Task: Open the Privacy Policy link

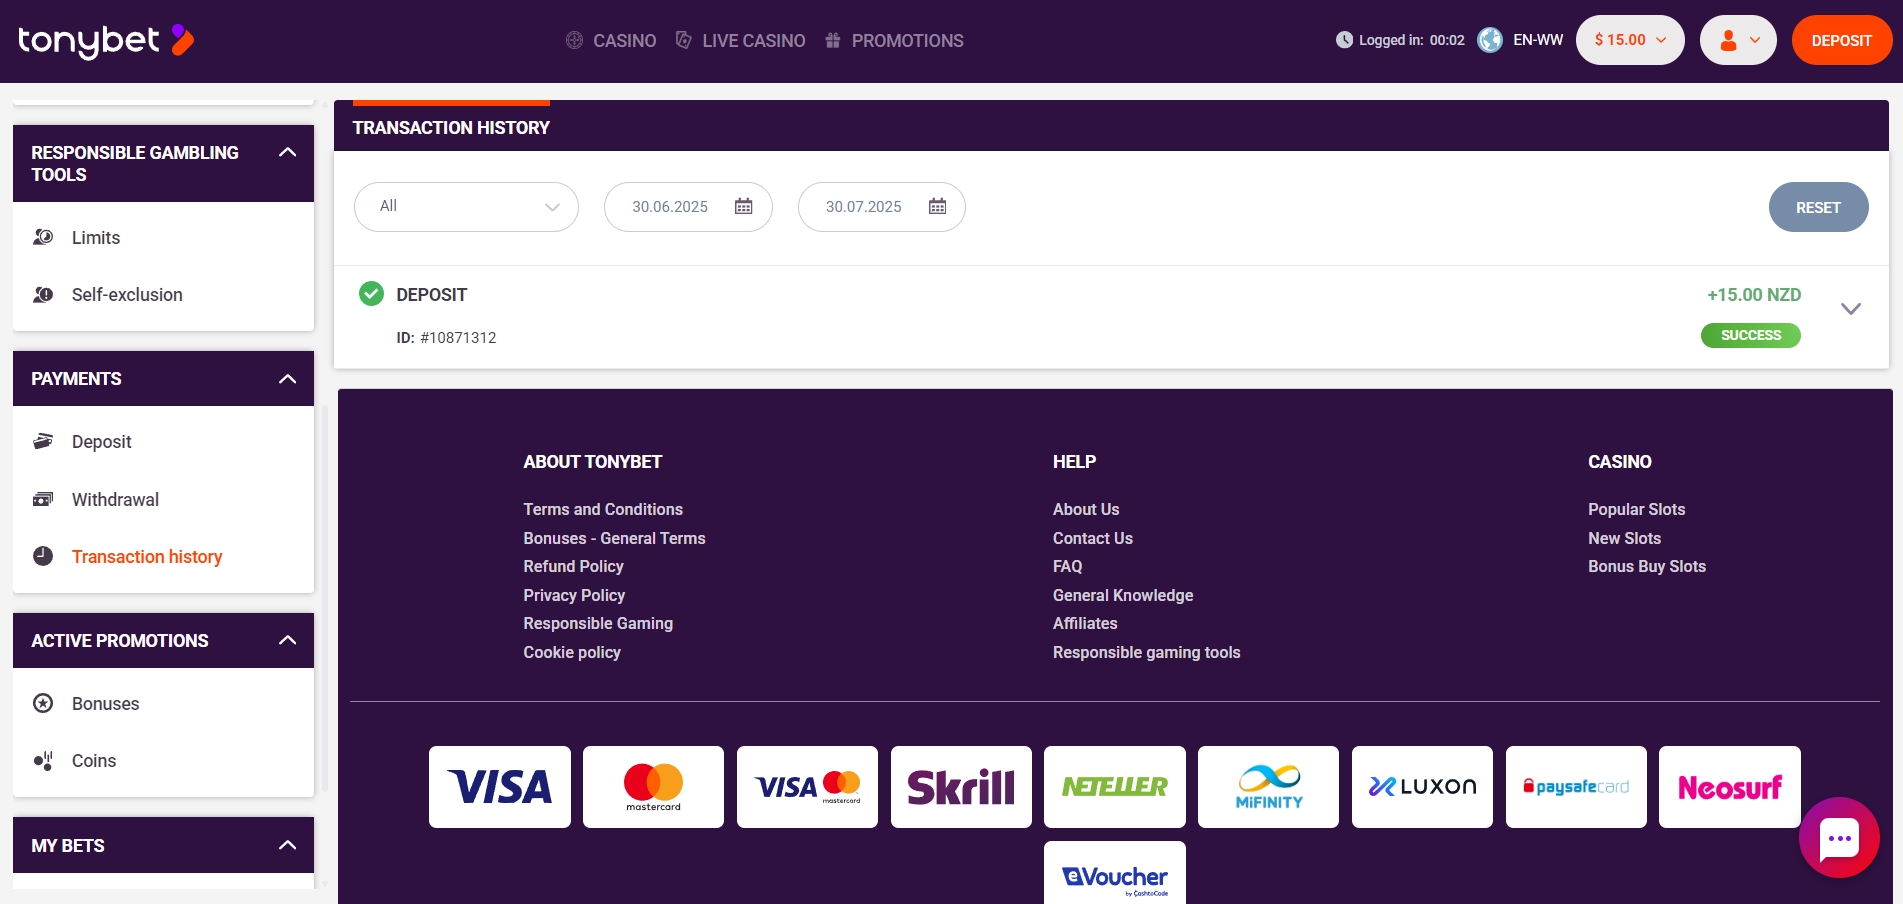Action: coord(574,595)
